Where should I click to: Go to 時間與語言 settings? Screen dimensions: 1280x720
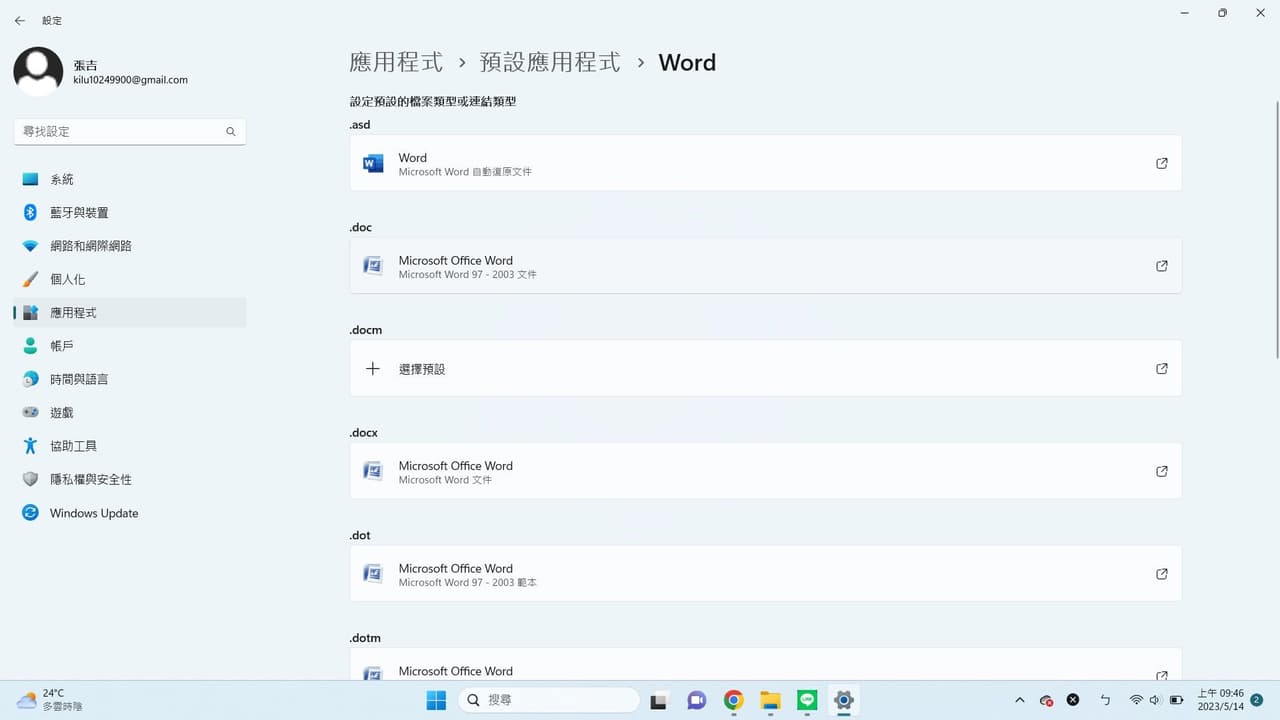[130, 379]
